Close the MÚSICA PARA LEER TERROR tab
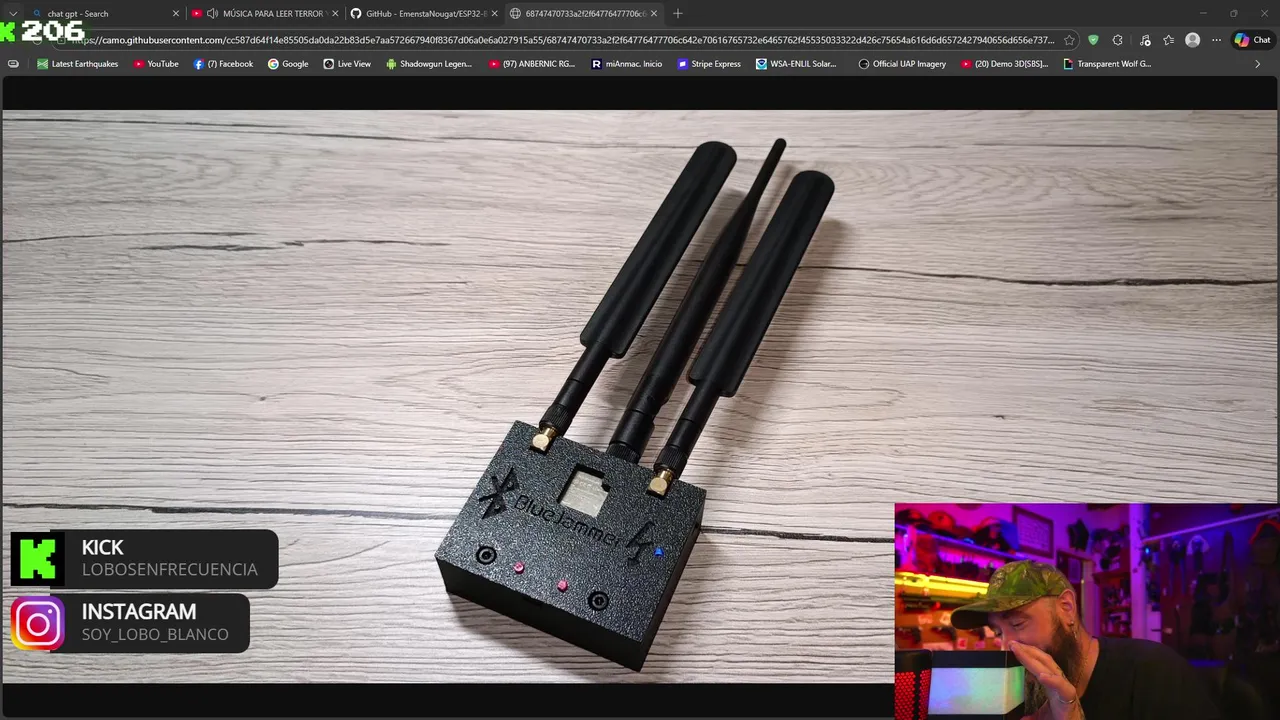Image resolution: width=1280 pixels, height=720 pixels. pos(335,14)
